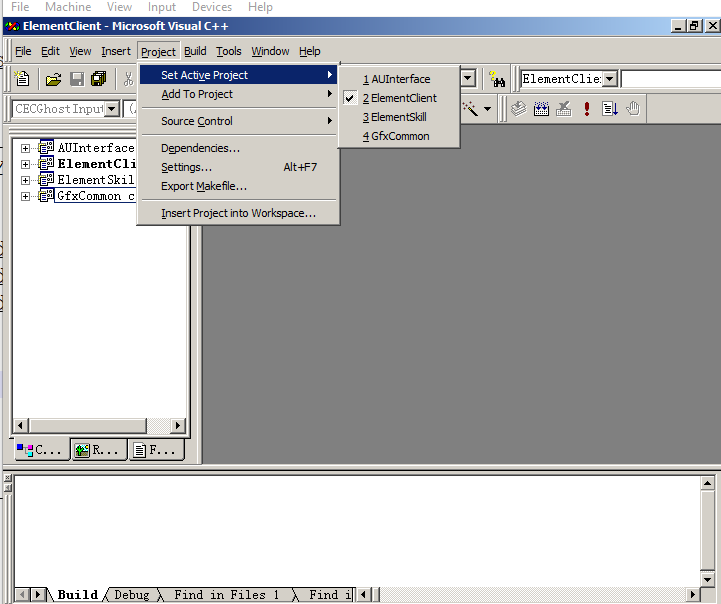This screenshot has height=604, width=721.
Task: Open the Window menu
Action: click(x=270, y=51)
